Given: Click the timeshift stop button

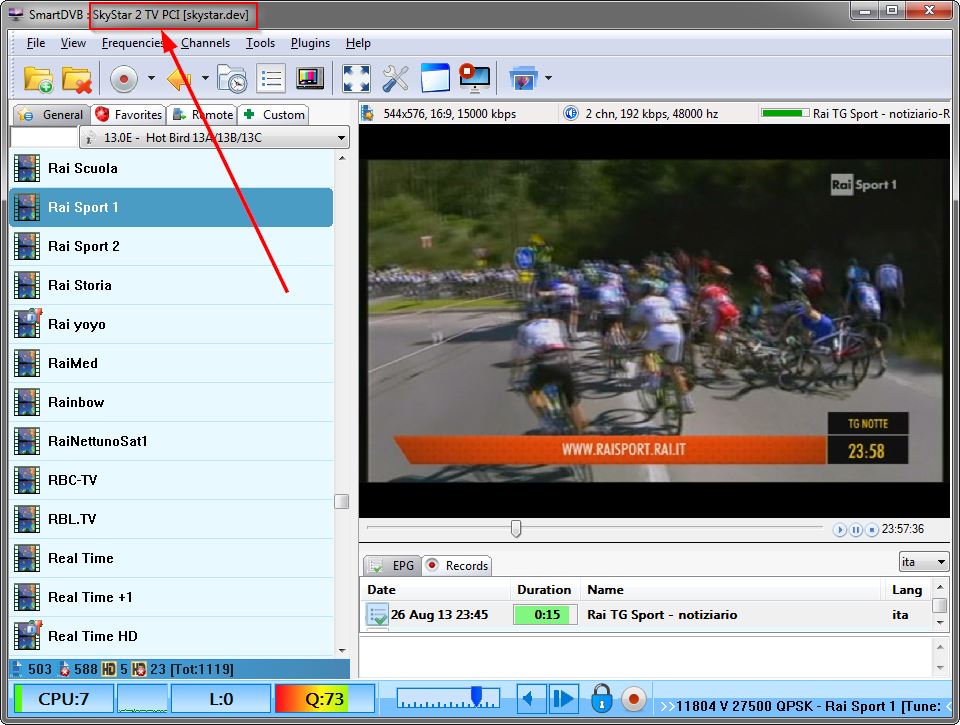Looking at the screenshot, I should click(x=872, y=530).
